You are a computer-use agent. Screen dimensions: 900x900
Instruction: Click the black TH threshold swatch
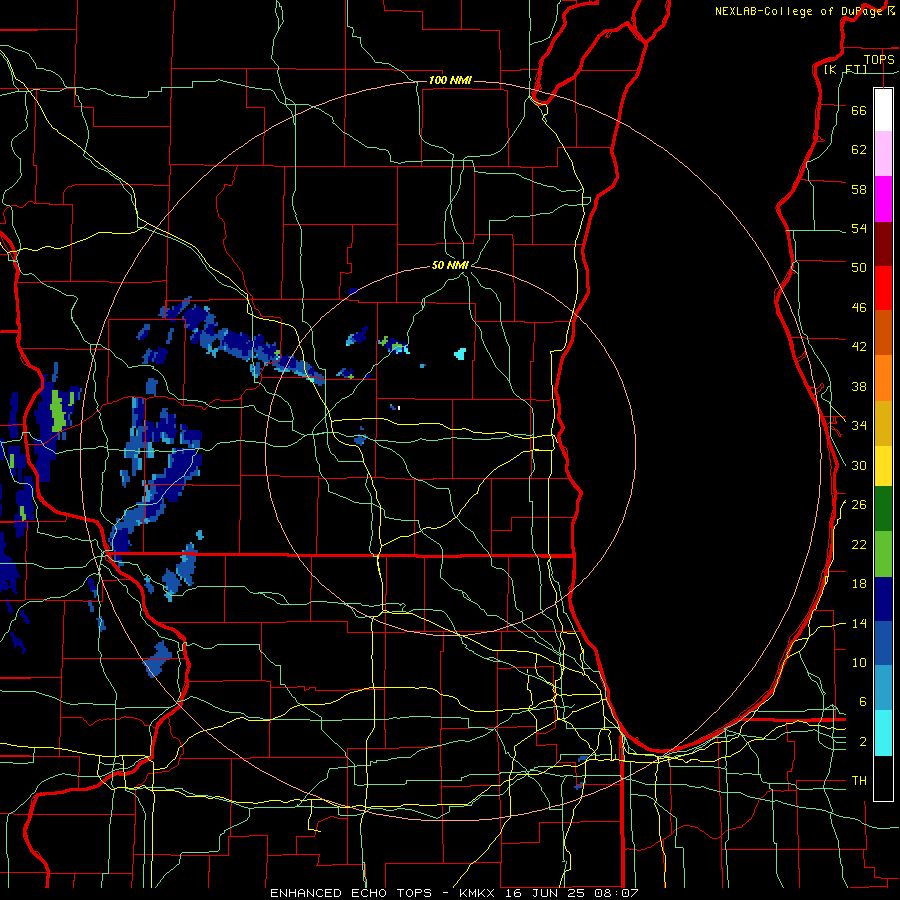883,778
